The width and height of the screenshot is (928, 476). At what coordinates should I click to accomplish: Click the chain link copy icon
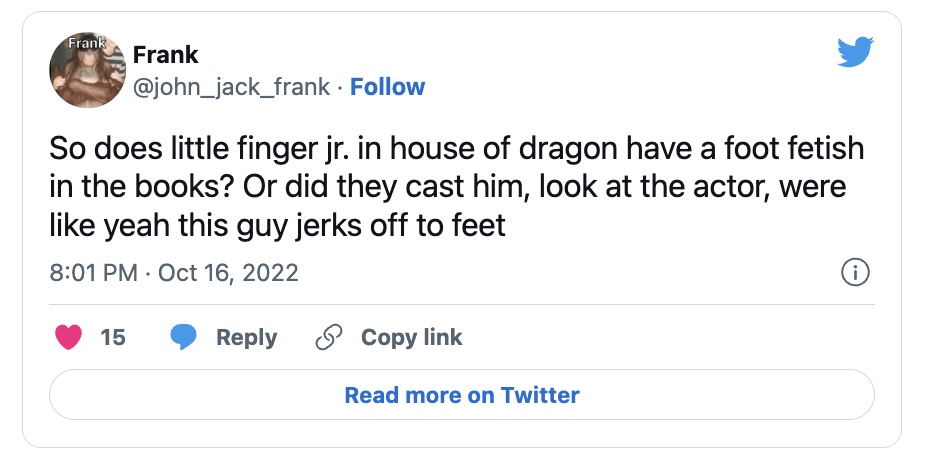328,337
